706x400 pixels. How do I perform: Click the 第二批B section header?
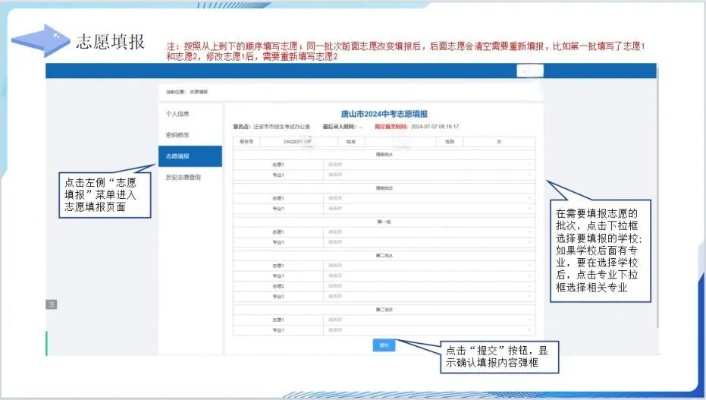coord(384,310)
